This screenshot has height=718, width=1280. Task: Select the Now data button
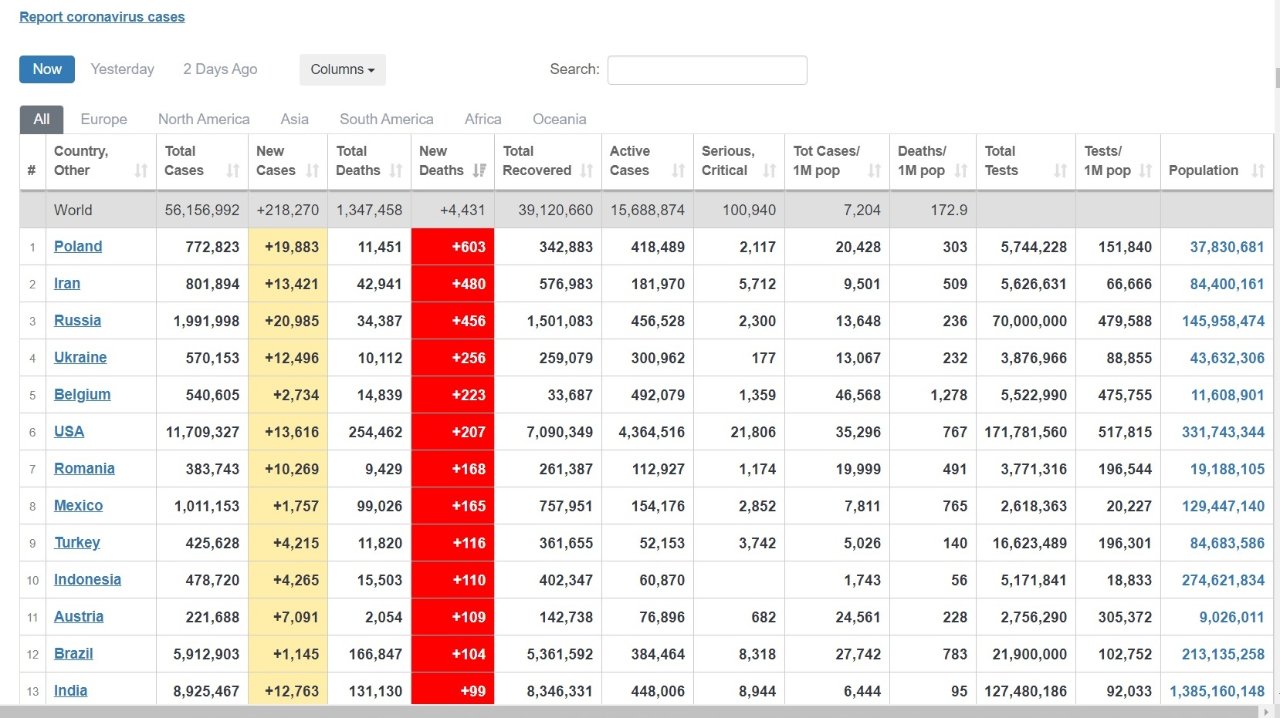(x=47, y=69)
